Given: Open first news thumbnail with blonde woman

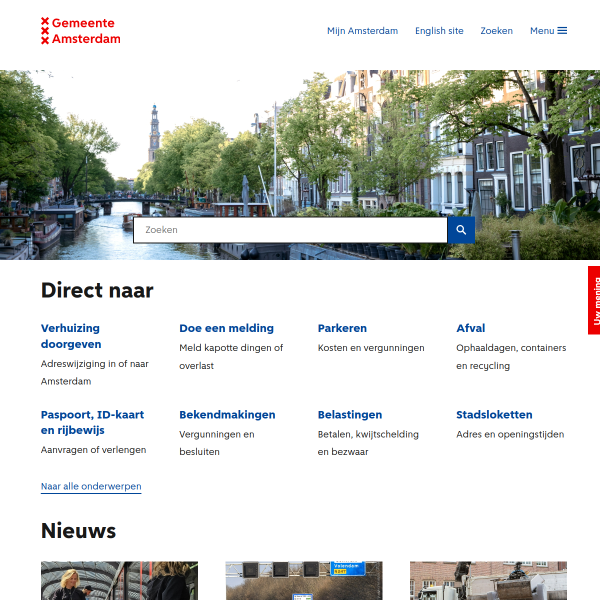Looking at the screenshot, I should [119, 580].
